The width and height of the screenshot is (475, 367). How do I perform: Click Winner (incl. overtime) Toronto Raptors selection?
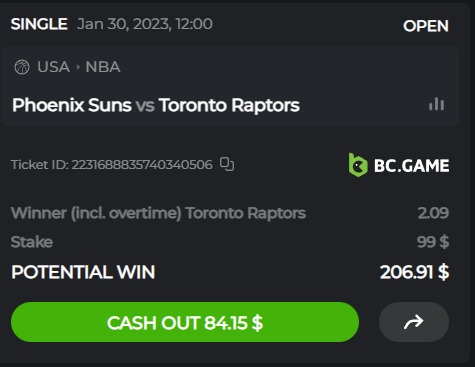[158, 213]
